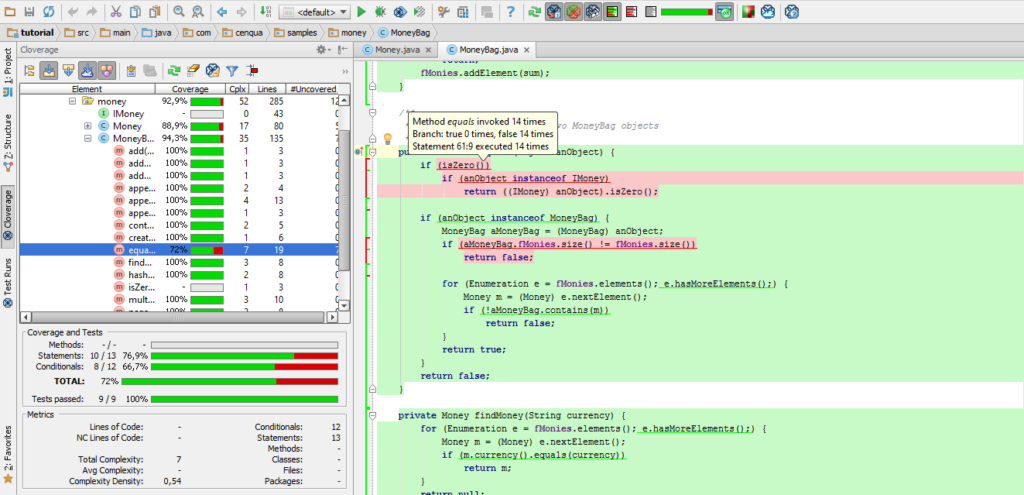Show more Cloverage toolbar items via chevron
Viewport: 1024px width, 495px height.
(345, 71)
